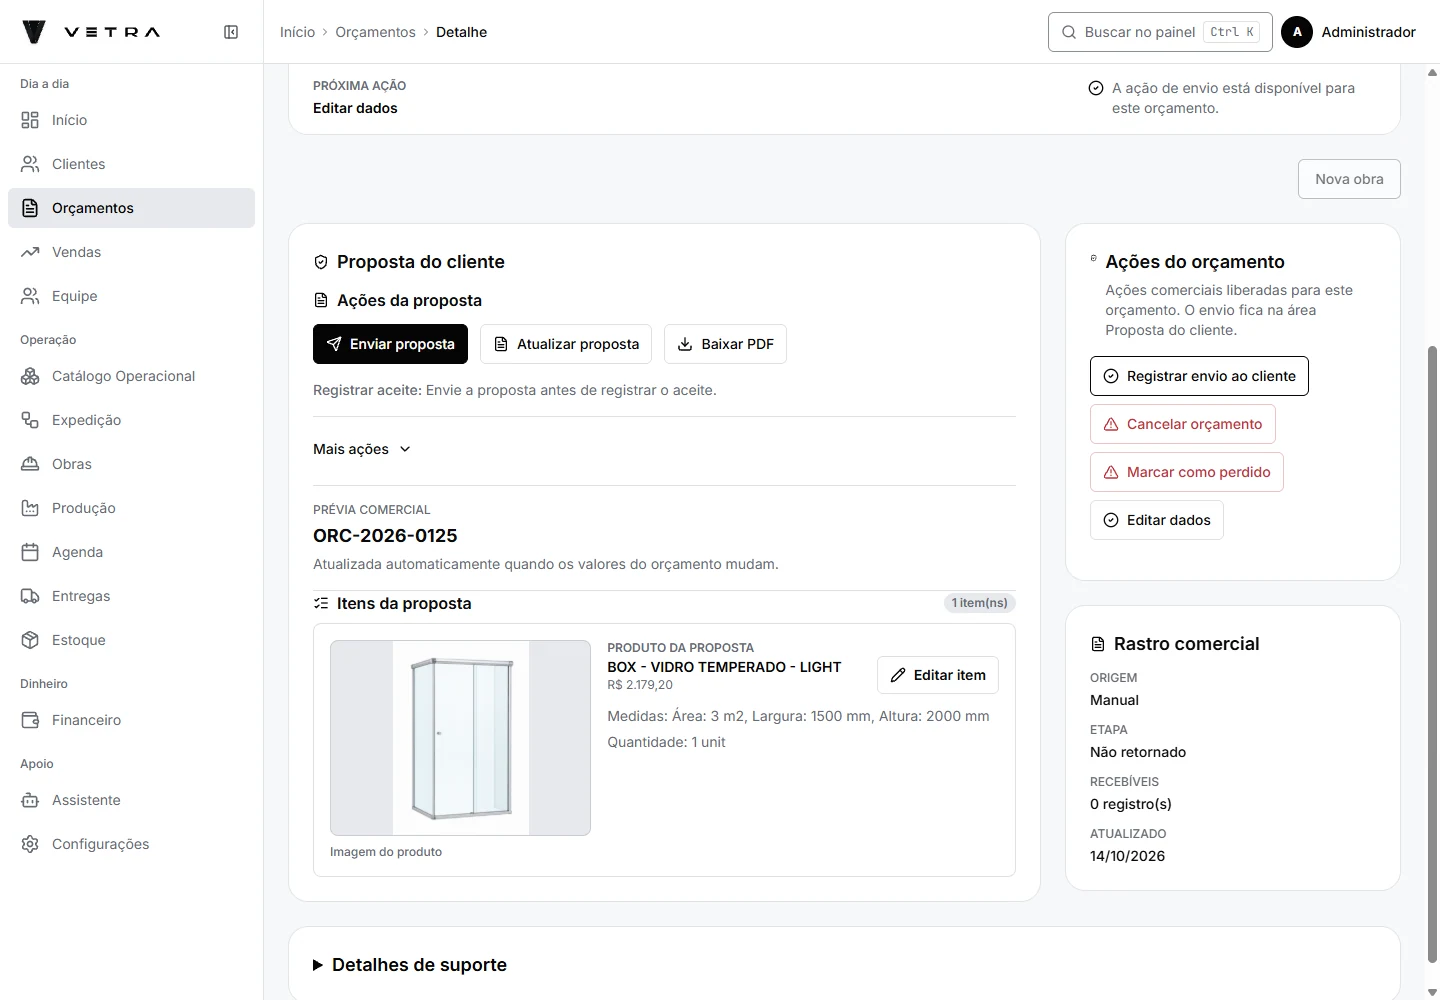Click the Catálogo Operacional cubes icon
The width and height of the screenshot is (1440, 1000).
pyautogui.click(x=30, y=376)
